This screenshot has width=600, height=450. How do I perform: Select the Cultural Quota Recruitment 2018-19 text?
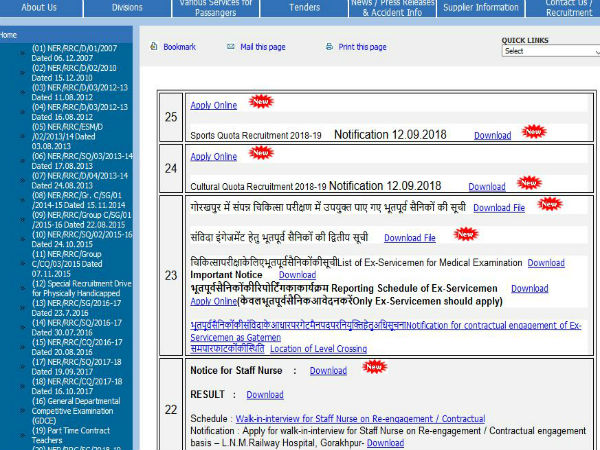coord(258,187)
